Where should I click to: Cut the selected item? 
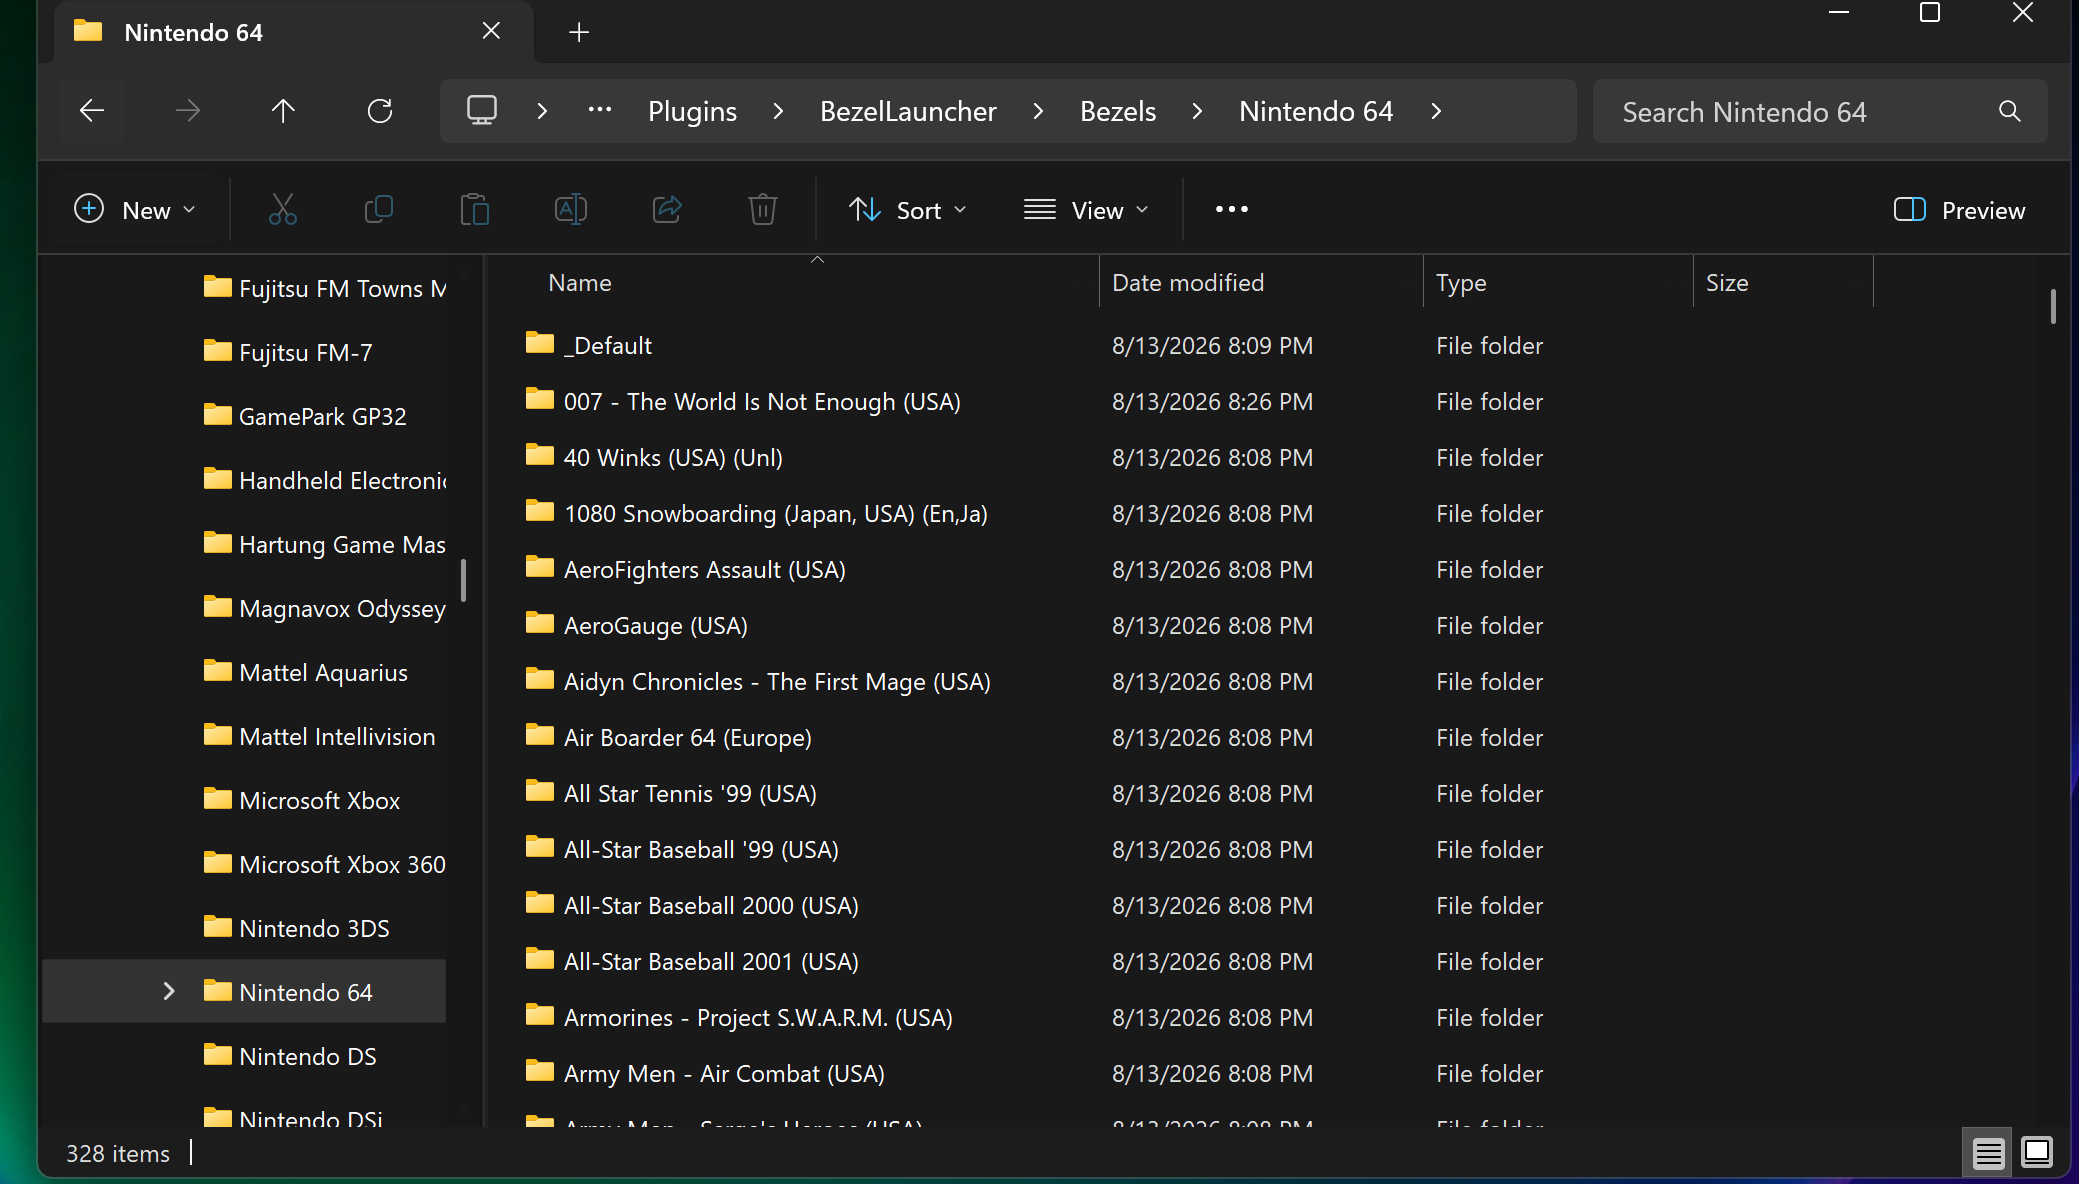click(x=283, y=210)
